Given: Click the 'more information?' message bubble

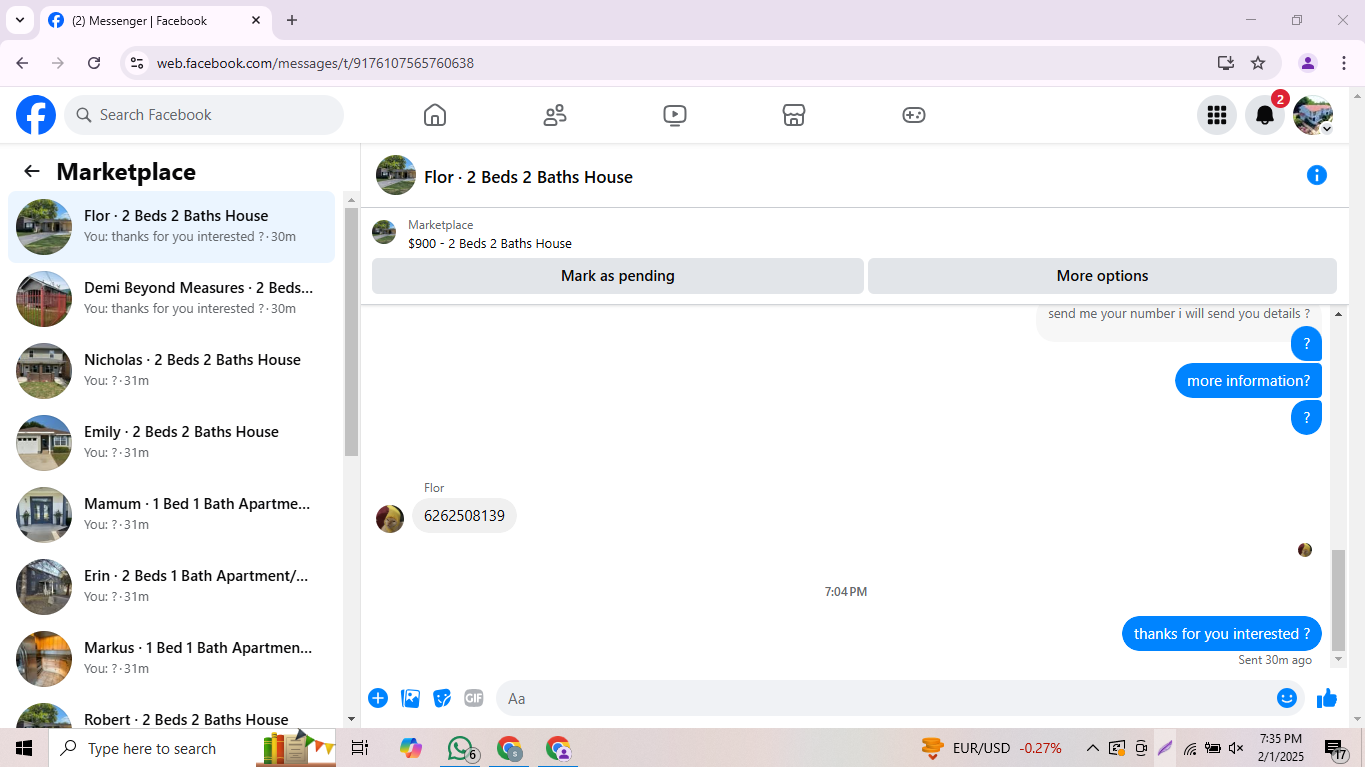Looking at the screenshot, I should [x=1248, y=380].
